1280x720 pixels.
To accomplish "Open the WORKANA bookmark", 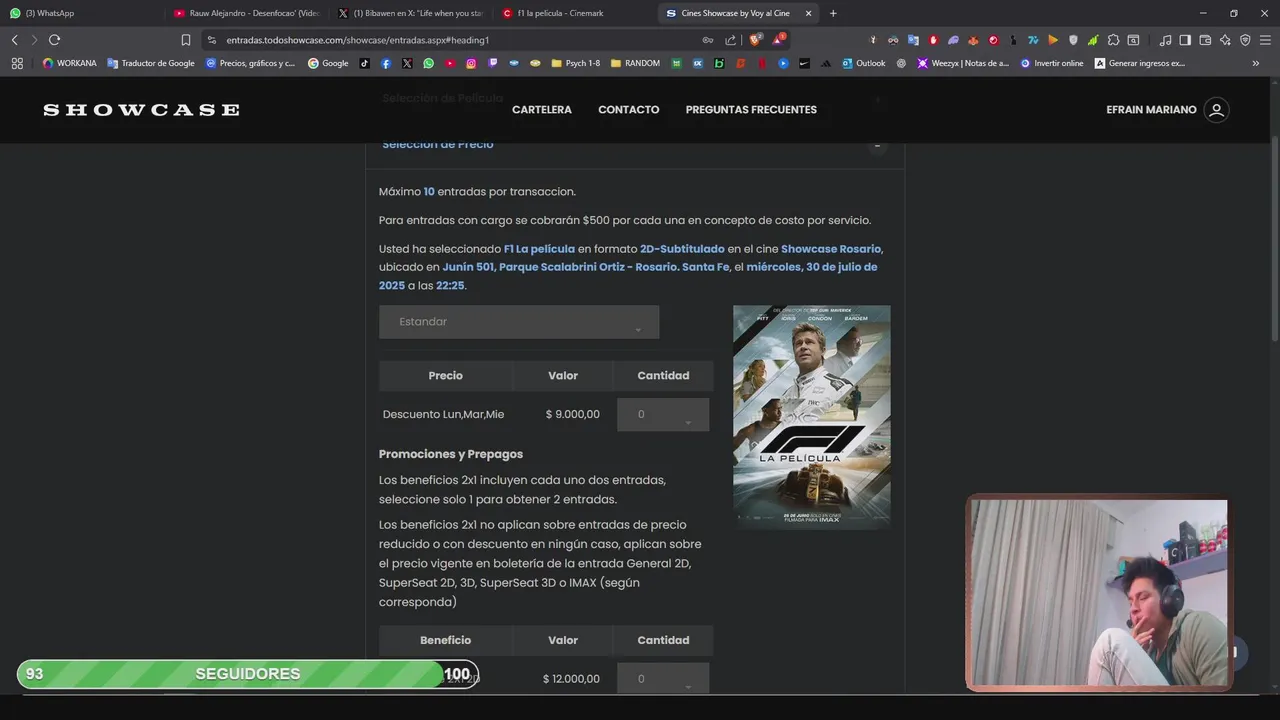I will point(70,63).
